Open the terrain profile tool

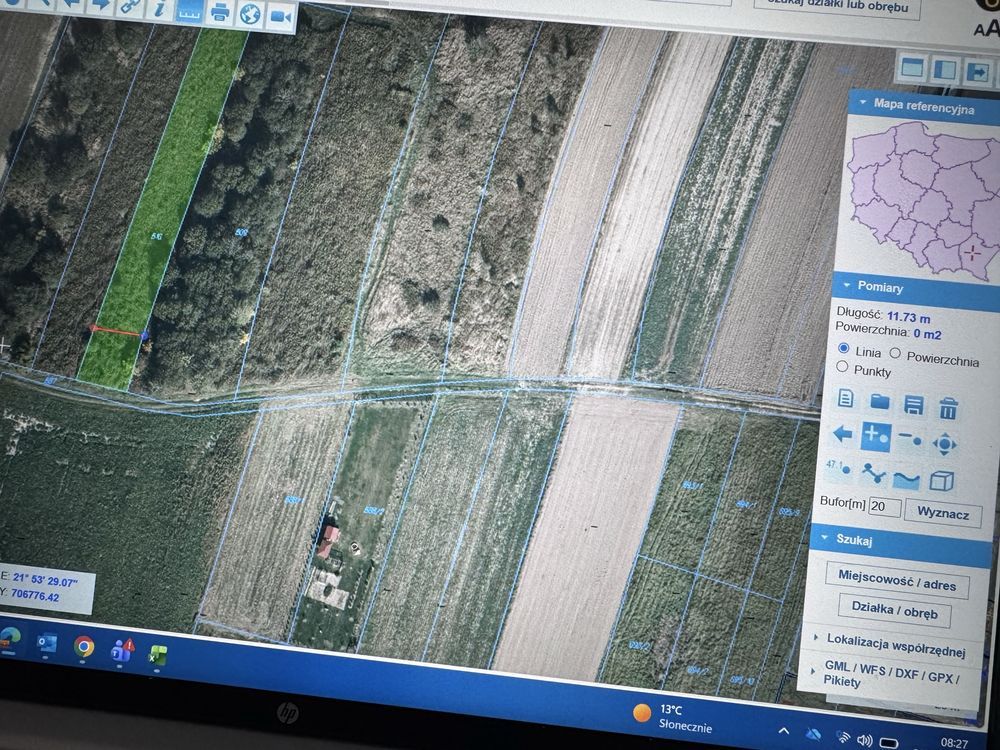tap(906, 479)
